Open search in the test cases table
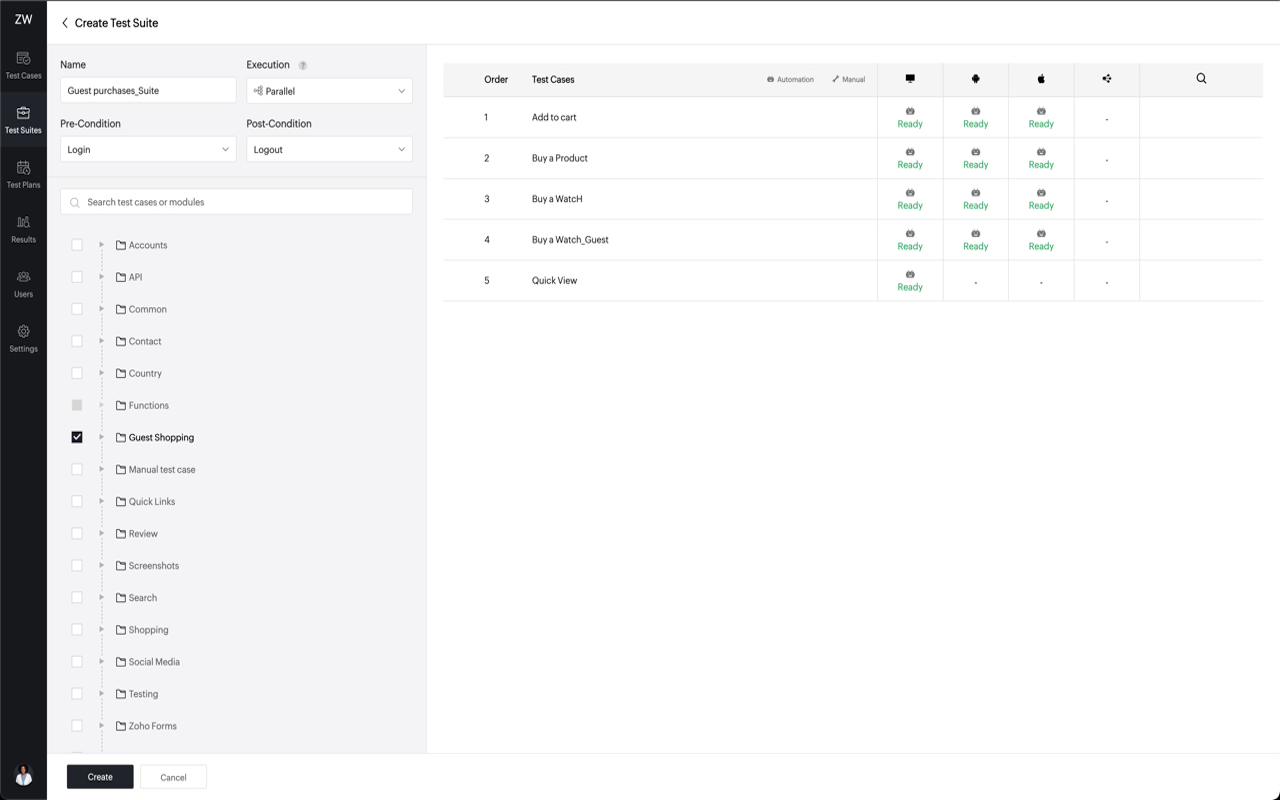The width and height of the screenshot is (1280, 800). click(1201, 78)
